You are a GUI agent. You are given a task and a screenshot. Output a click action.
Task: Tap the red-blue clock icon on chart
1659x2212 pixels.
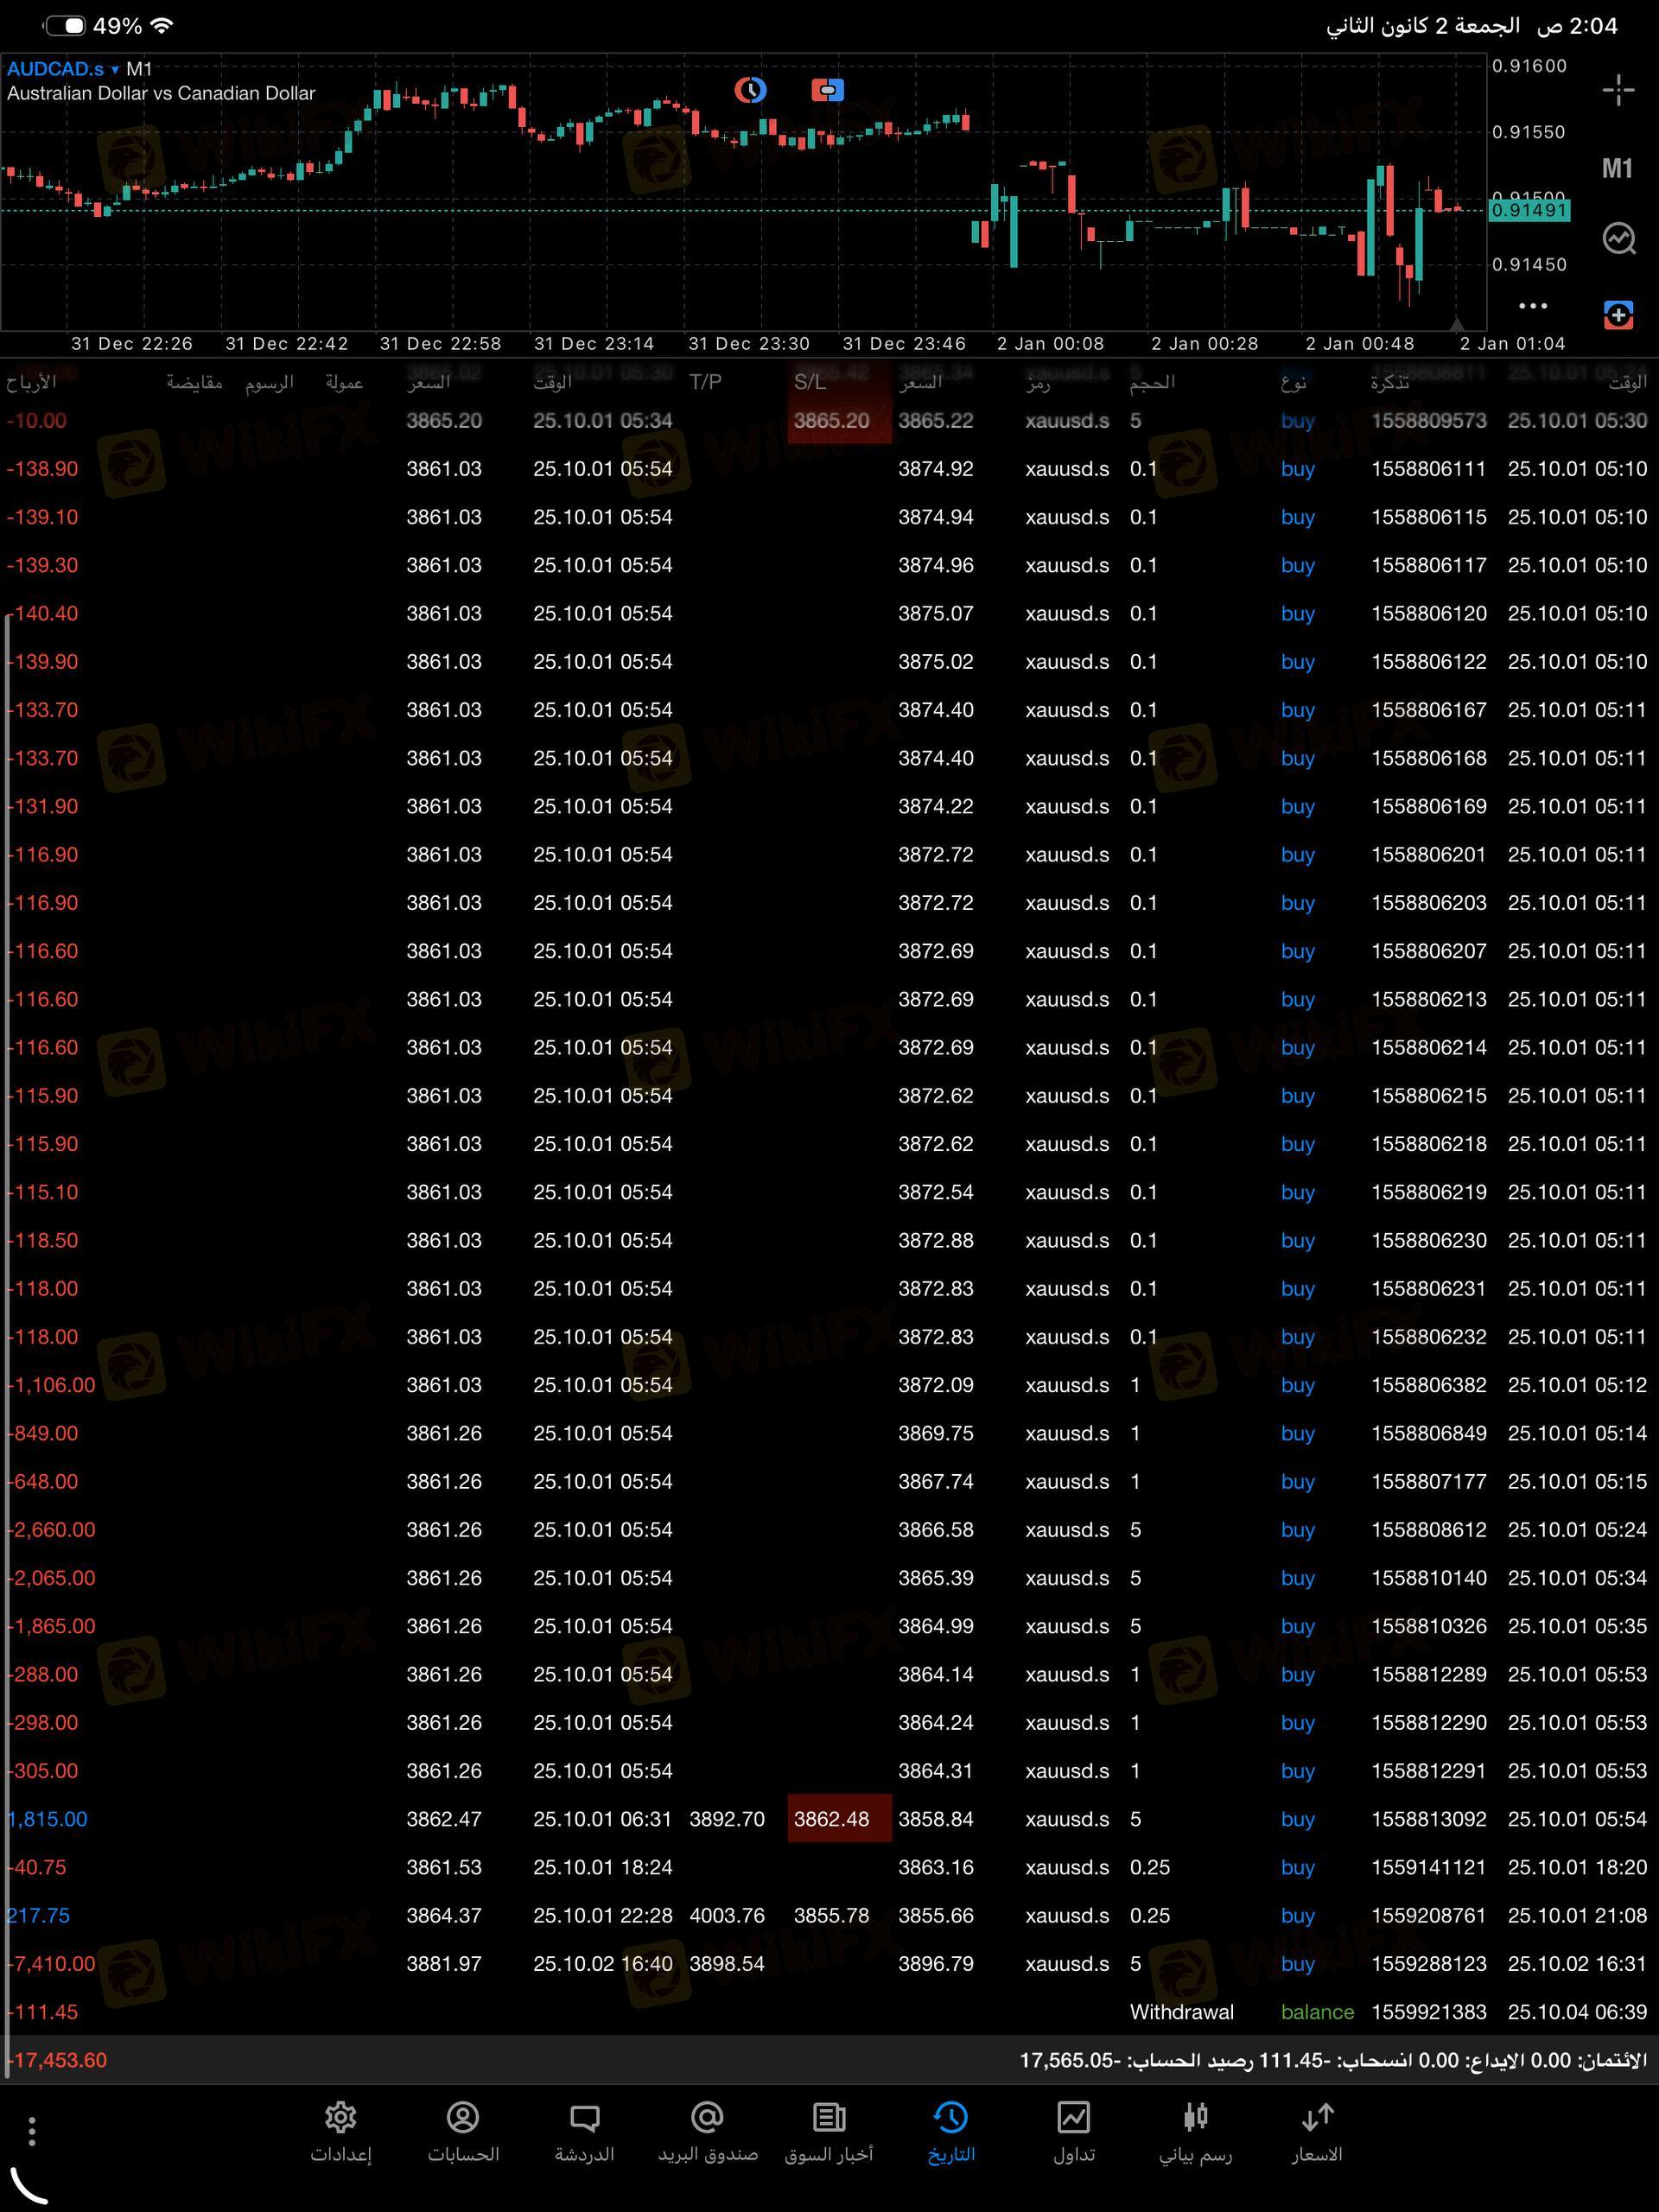[750, 90]
